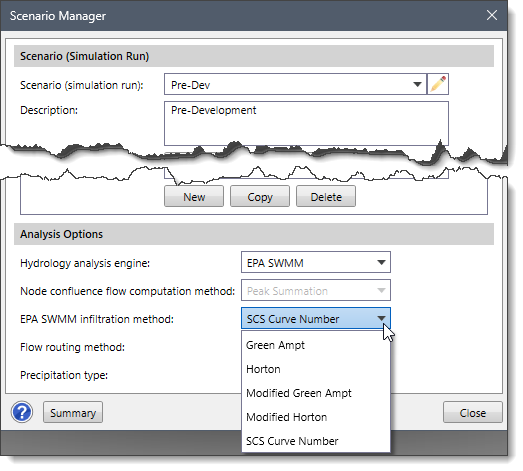Click the Precipitation type label
The height and width of the screenshot is (471, 523).
[x=64, y=375]
